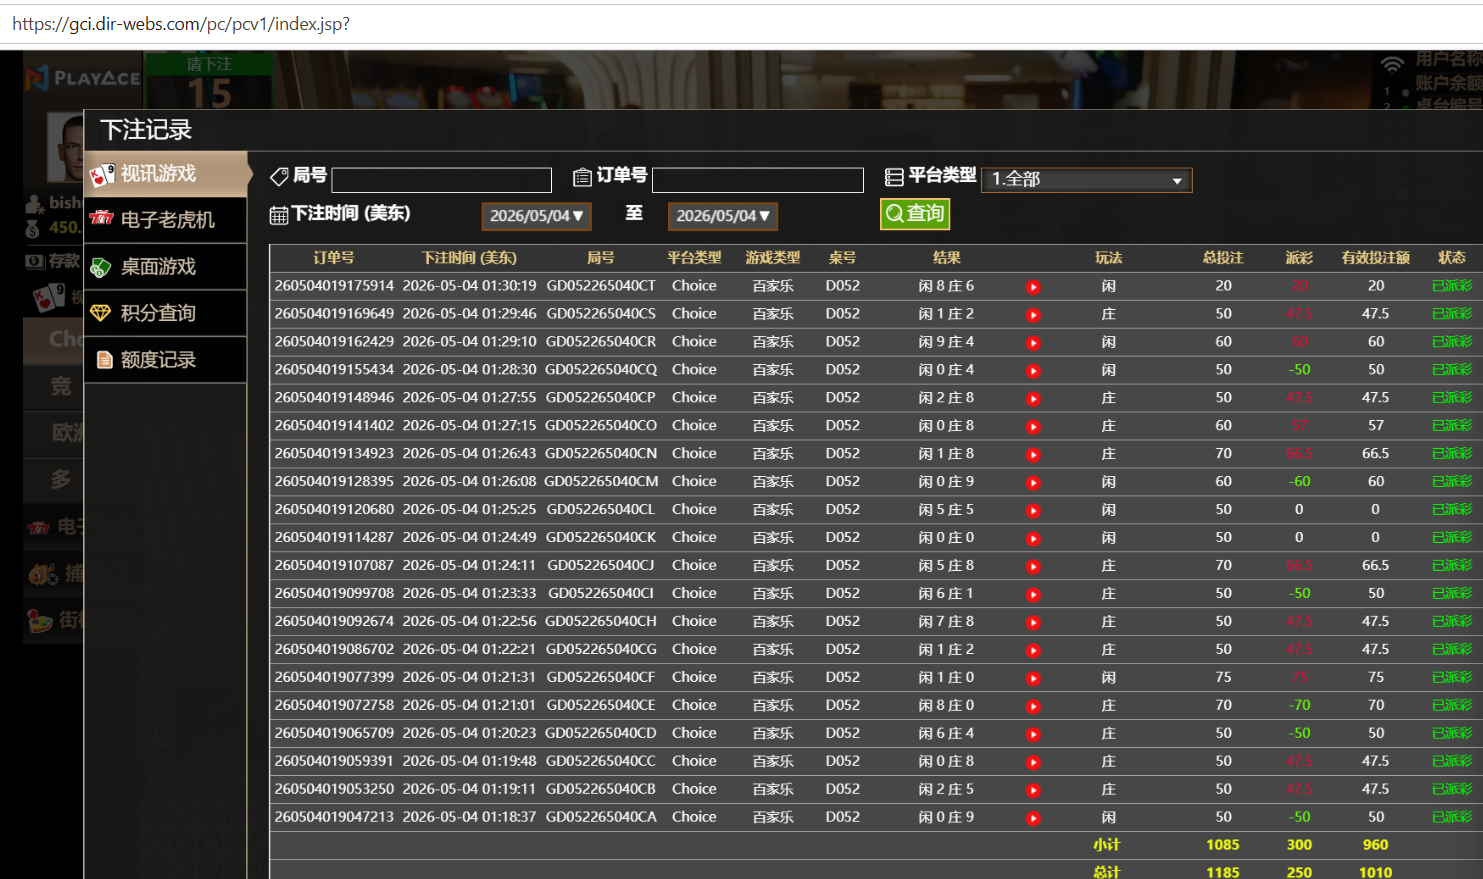Viewport: 1483px width, 879px height.
Task: Open the 额度记录 tab
Action: [166, 360]
